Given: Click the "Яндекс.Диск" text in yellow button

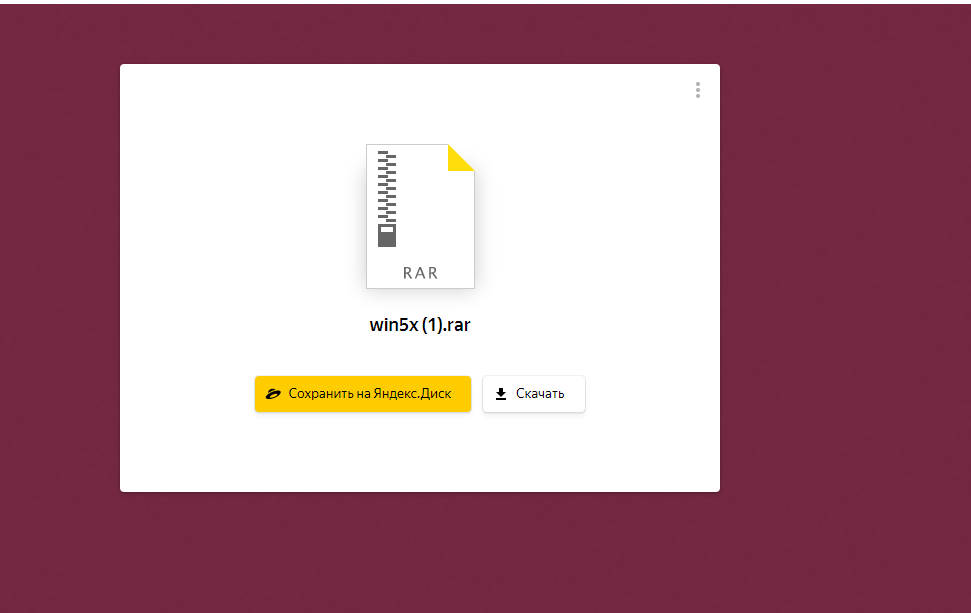Looking at the screenshot, I should (x=411, y=394).
